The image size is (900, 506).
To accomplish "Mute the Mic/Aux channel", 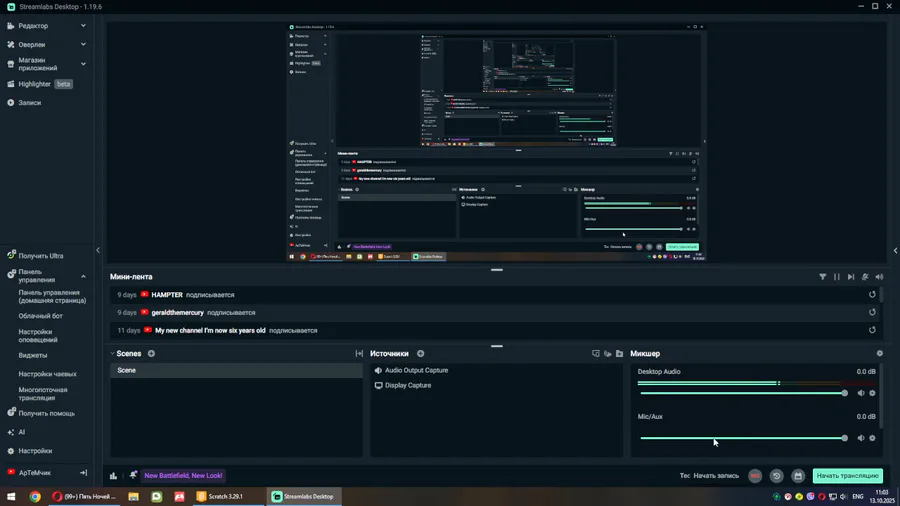I will click(861, 438).
